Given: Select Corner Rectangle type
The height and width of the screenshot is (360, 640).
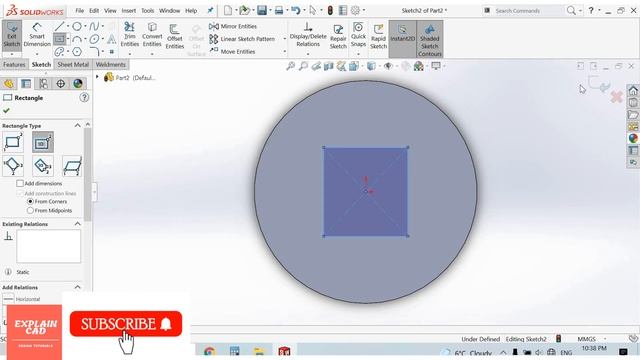Looking at the screenshot, I should click(13, 142).
